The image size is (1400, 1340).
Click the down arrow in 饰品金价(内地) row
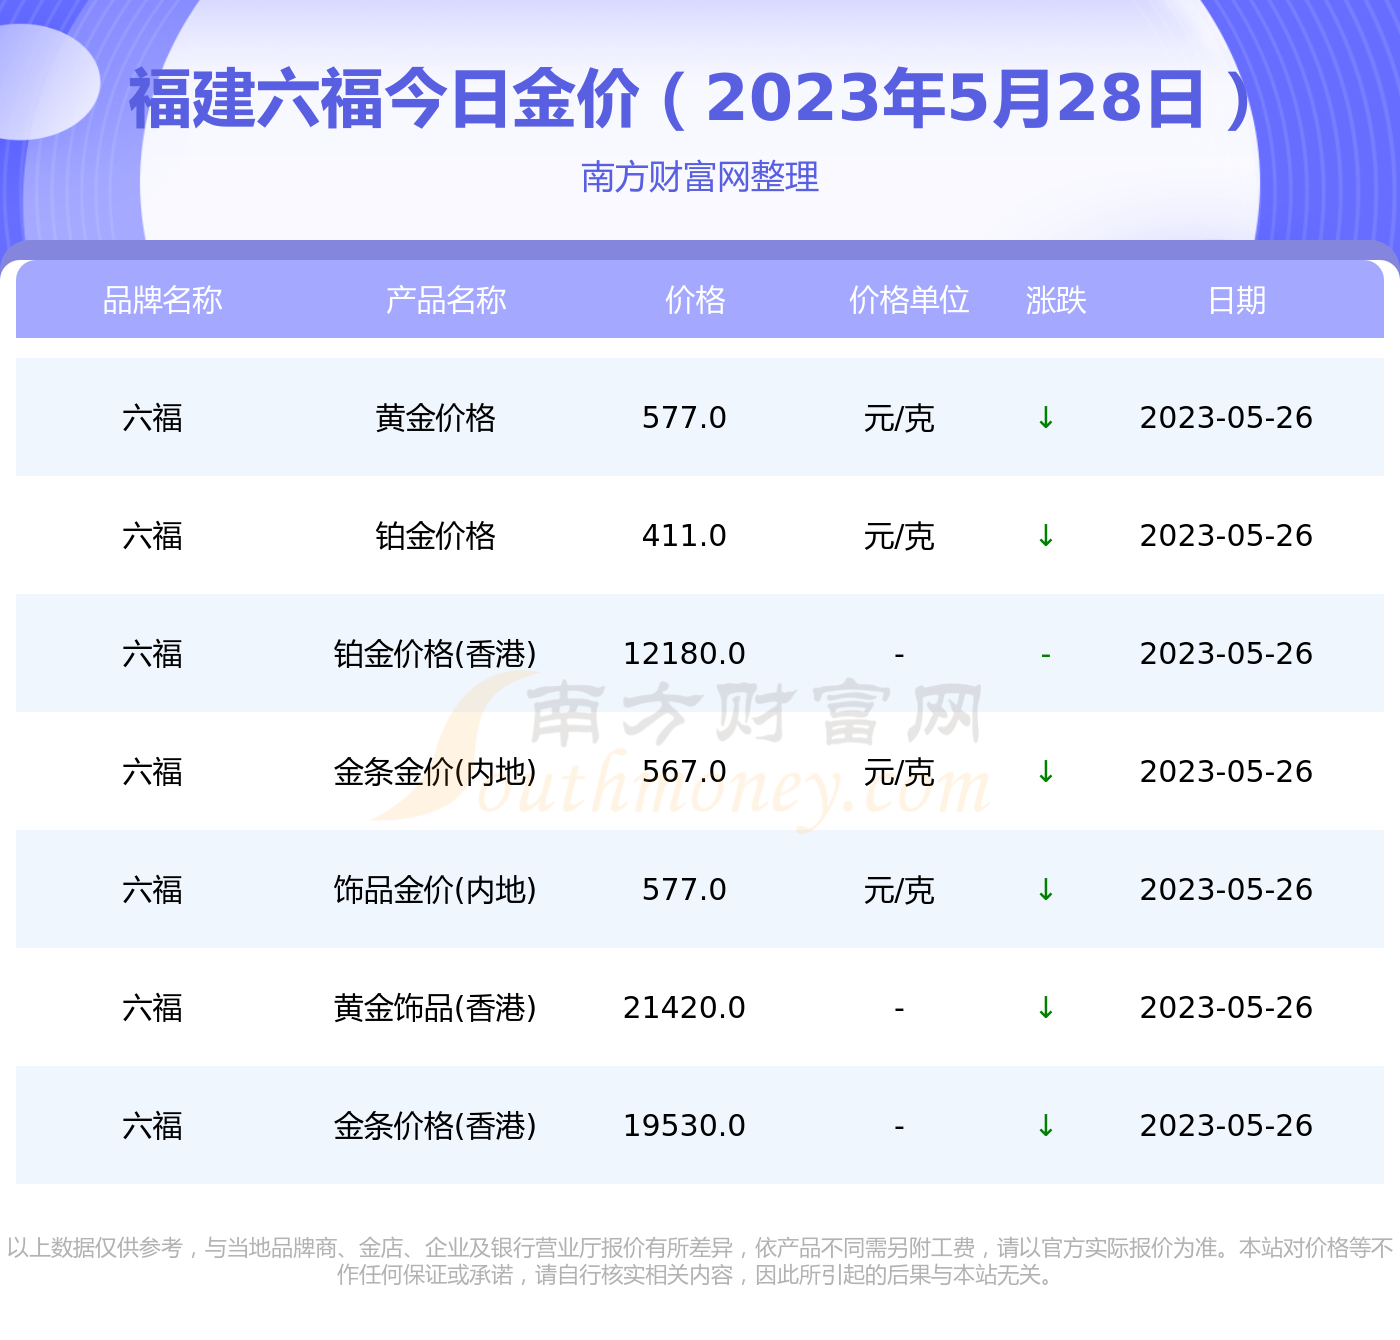click(x=1046, y=890)
